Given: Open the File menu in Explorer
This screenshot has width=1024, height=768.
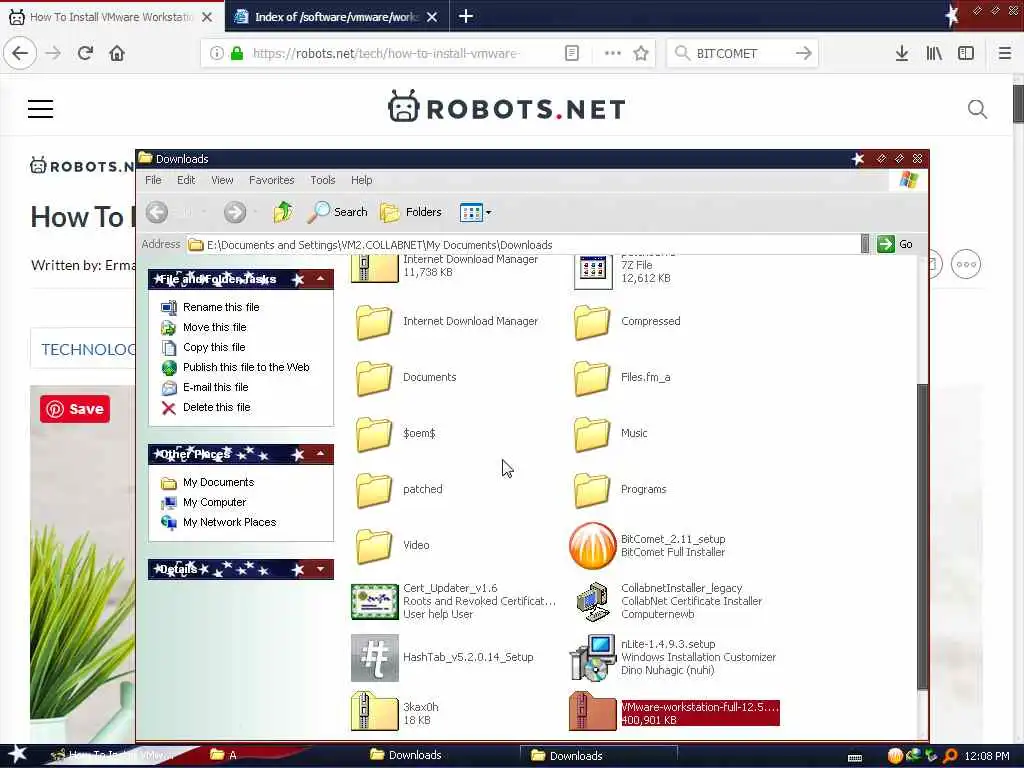Looking at the screenshot, I should tap(153, 180).
